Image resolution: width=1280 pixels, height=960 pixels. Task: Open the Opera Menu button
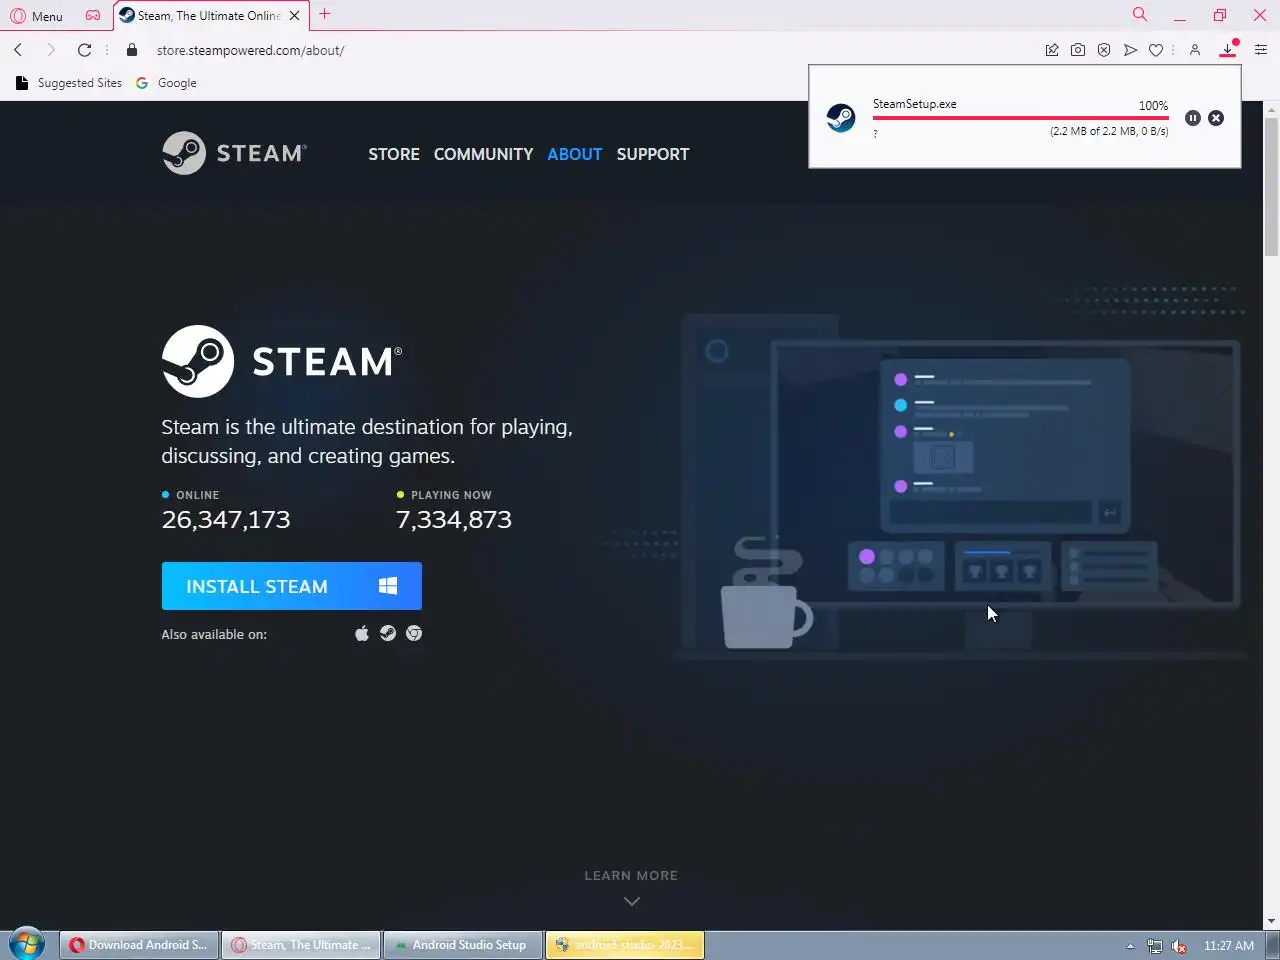36,16
